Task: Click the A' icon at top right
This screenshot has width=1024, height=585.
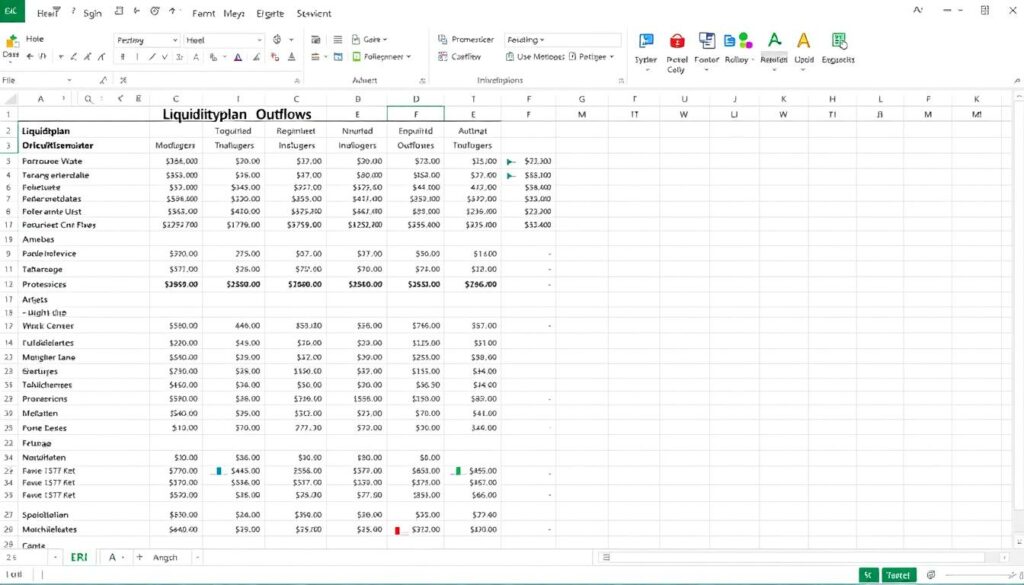Action: tap(918, 10)
